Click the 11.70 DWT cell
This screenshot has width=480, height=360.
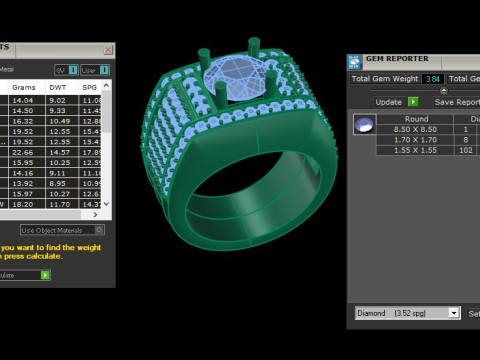pos(62,204)
